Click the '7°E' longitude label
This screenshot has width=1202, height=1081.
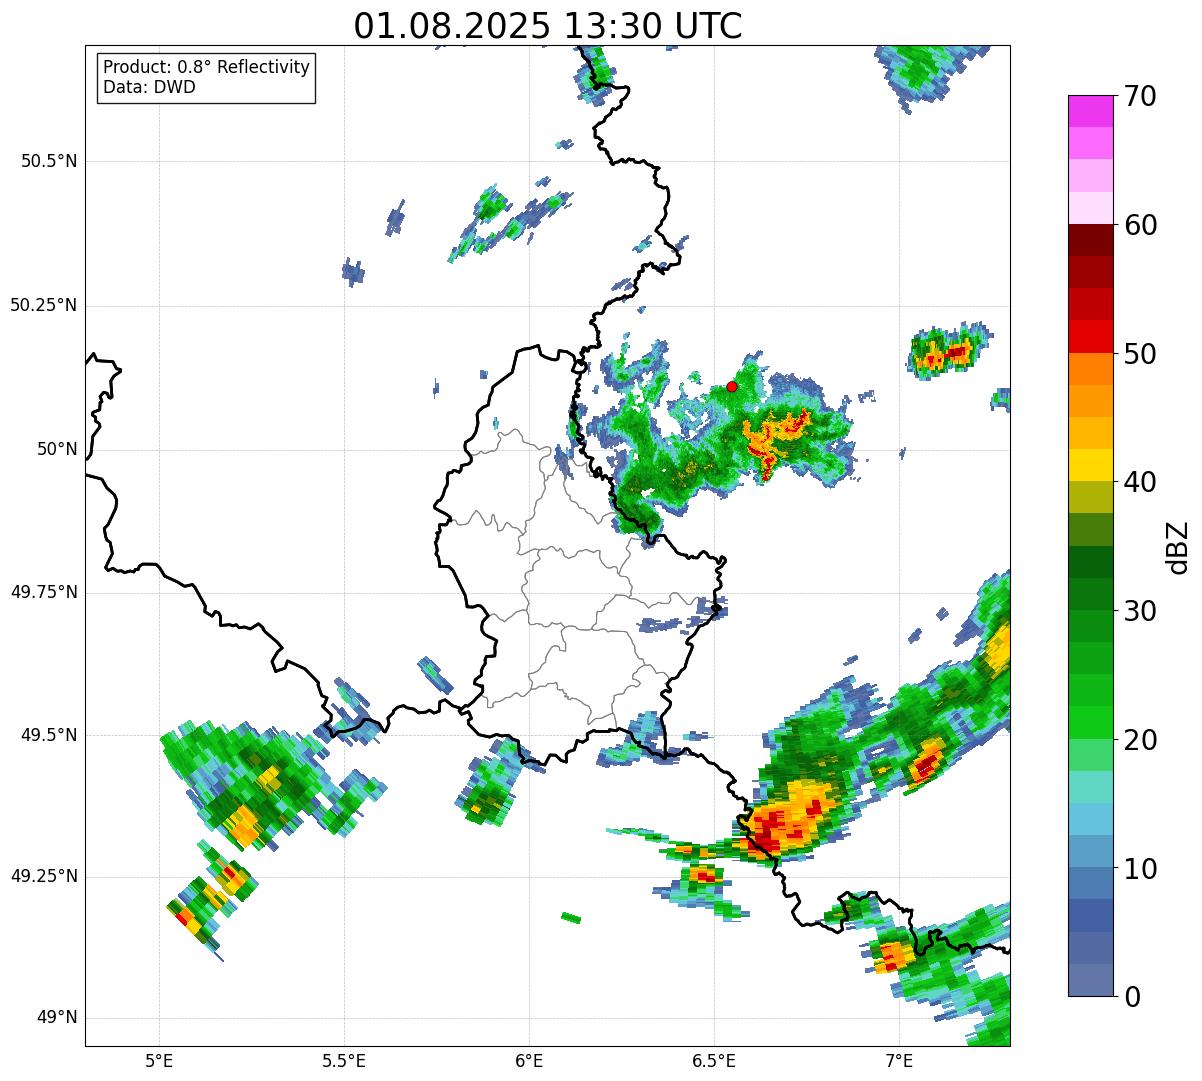click(x=899, y=1061)
